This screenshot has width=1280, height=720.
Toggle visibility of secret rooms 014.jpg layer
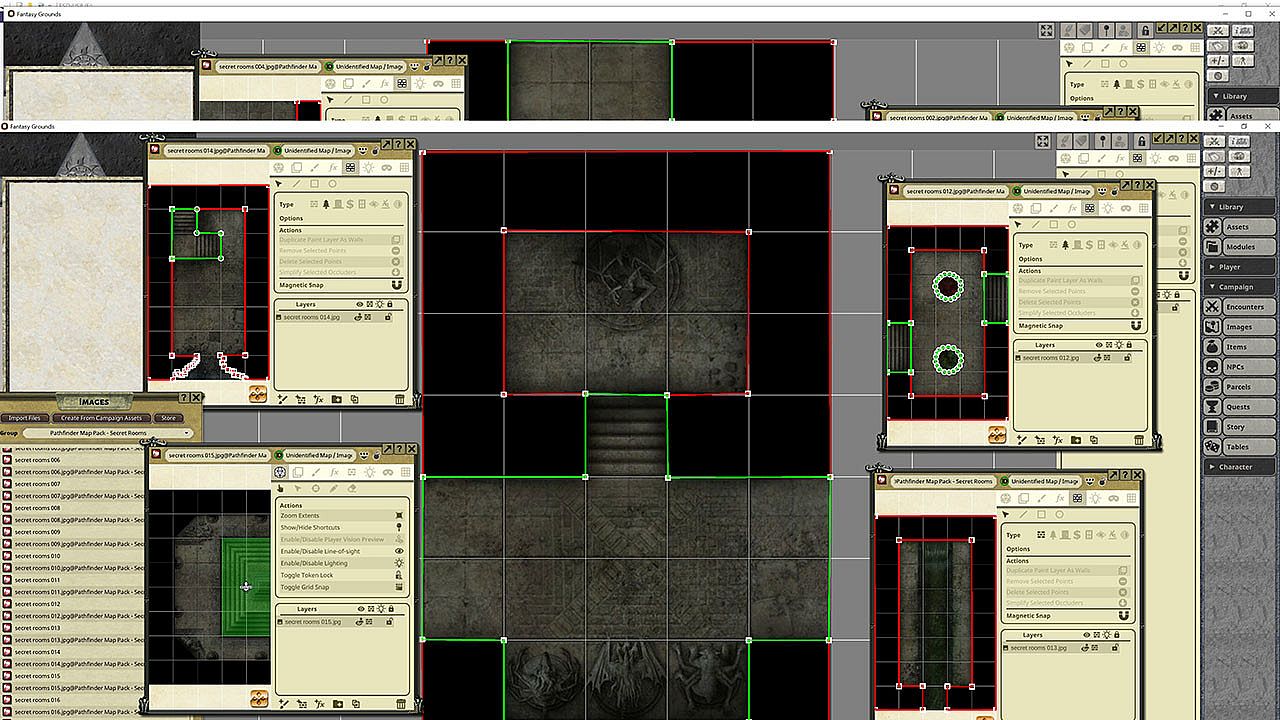pos(360,317)
